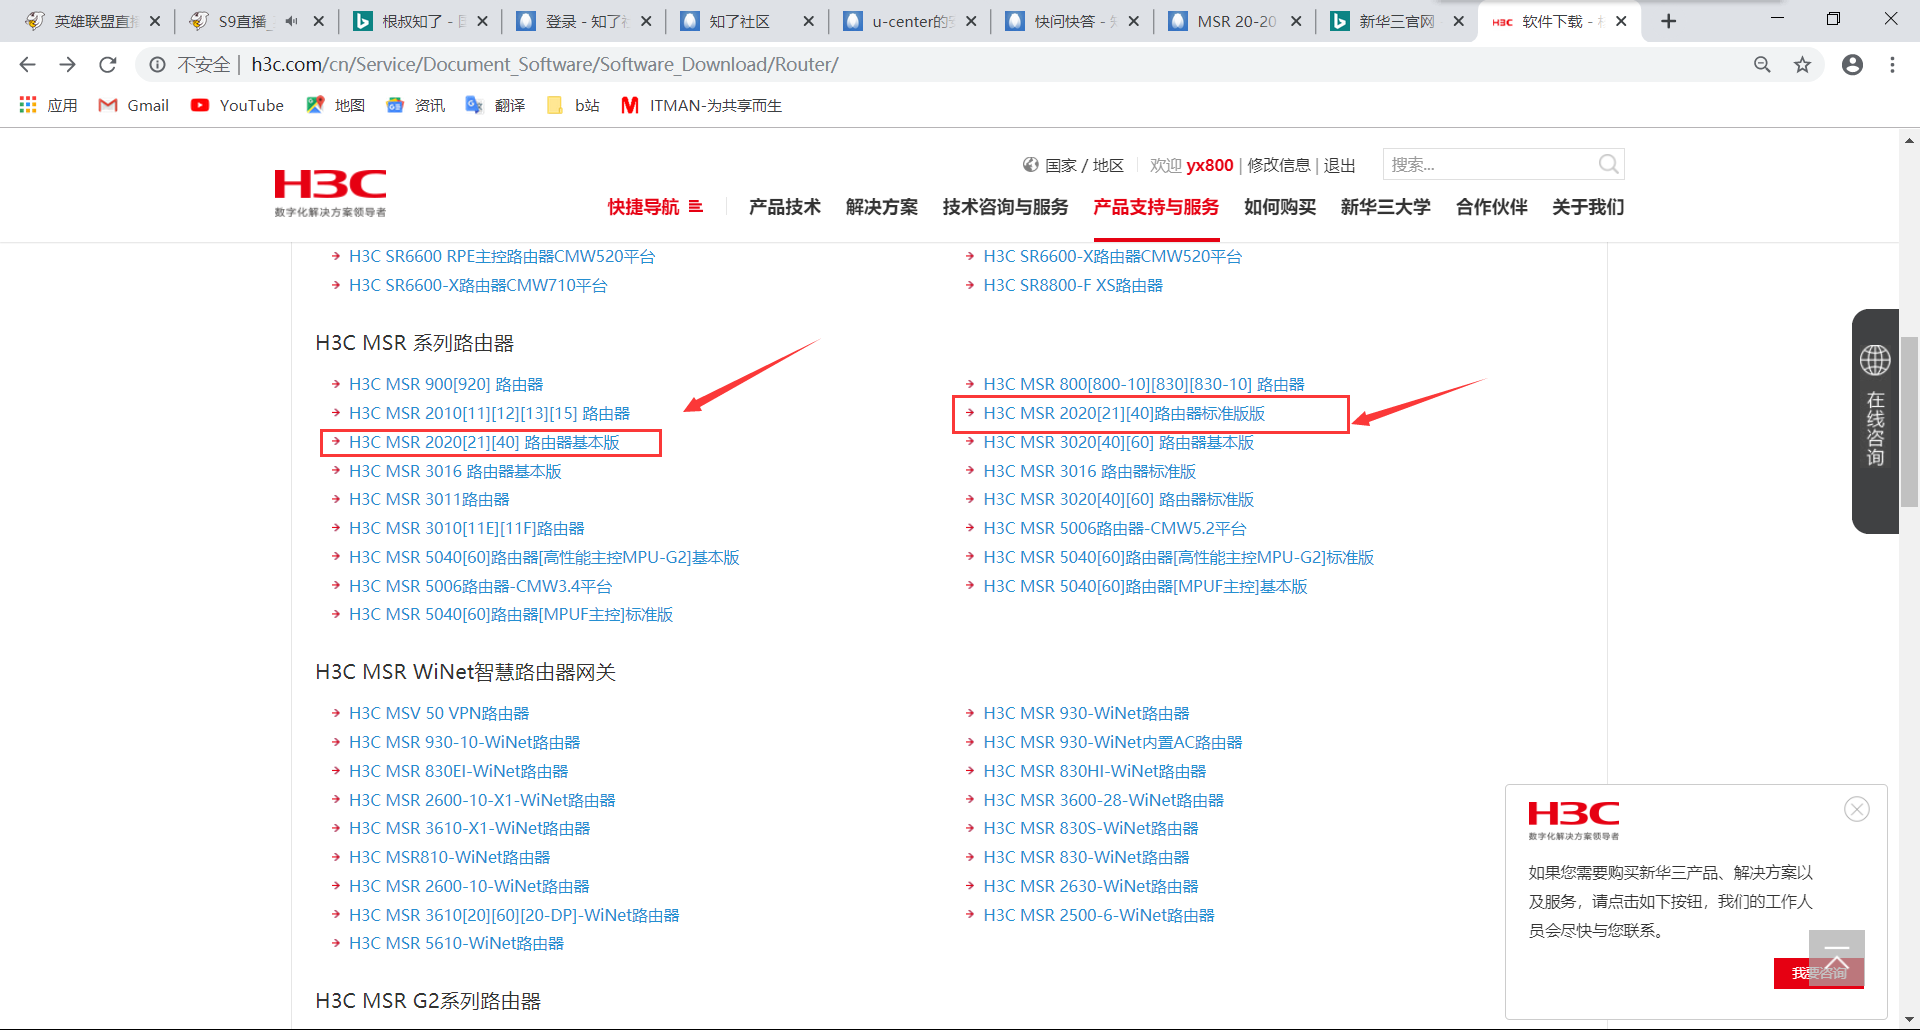Open the 资讯 news bookmark
Screen dimensions: 1920x1030
415,105
